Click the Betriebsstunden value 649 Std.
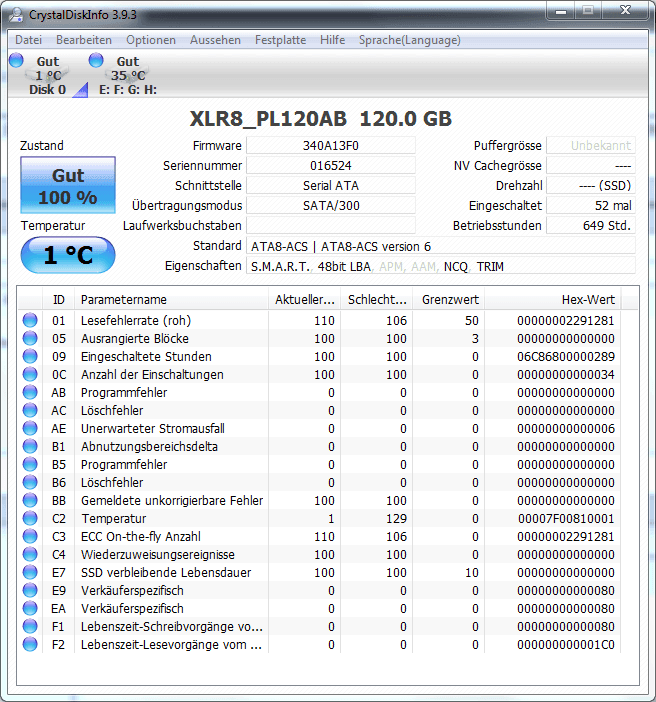Image resolution: width=656 pixels, height=702 pixels. [x=591, y=225]
